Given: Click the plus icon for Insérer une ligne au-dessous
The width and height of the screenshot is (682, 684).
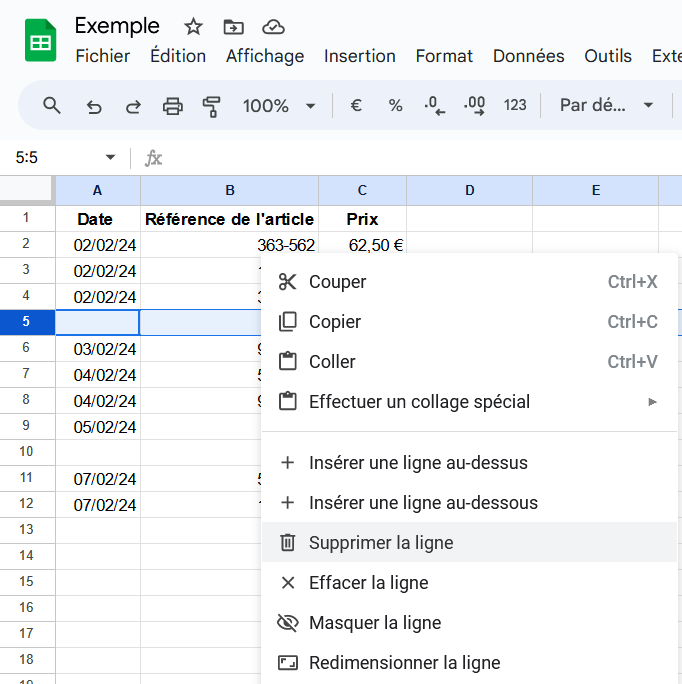Looking at the screenshot, I should [x=288, y=503].
